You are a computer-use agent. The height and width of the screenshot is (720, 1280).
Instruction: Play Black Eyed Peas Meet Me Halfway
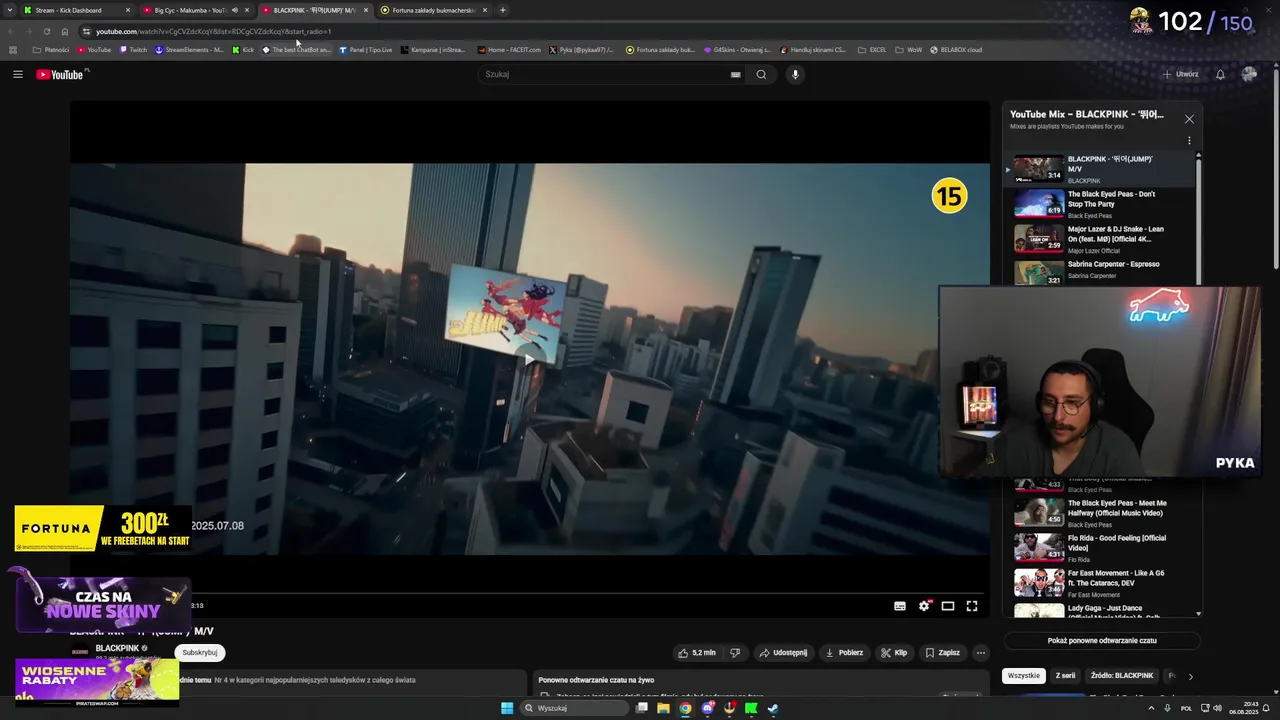[x=1100, y=512]
